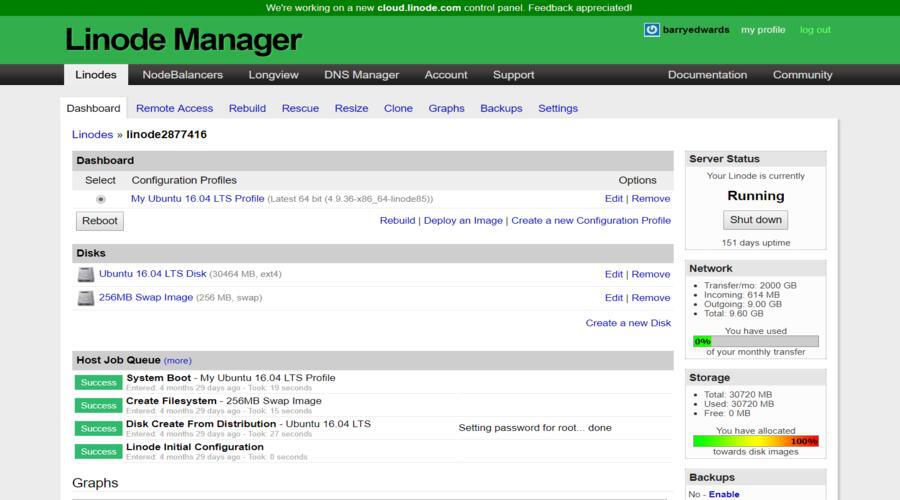
Task: Click the monthly transfer usage bar
Action: (x=756, y=341)
